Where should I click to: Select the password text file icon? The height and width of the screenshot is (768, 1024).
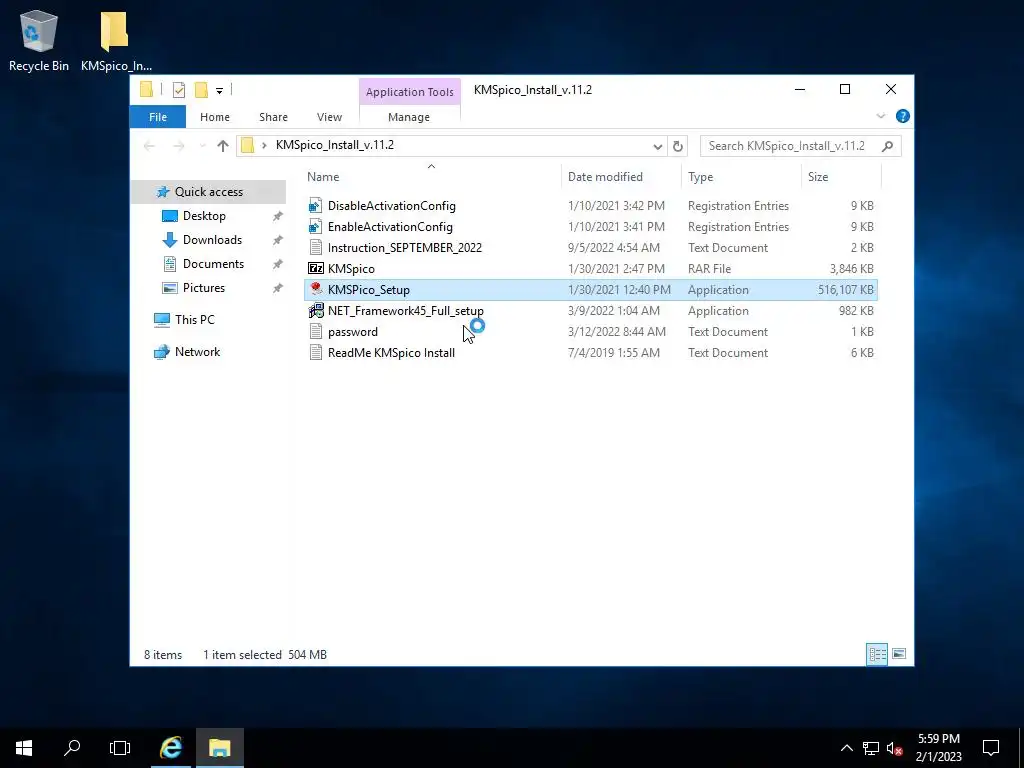coord(315,331)
